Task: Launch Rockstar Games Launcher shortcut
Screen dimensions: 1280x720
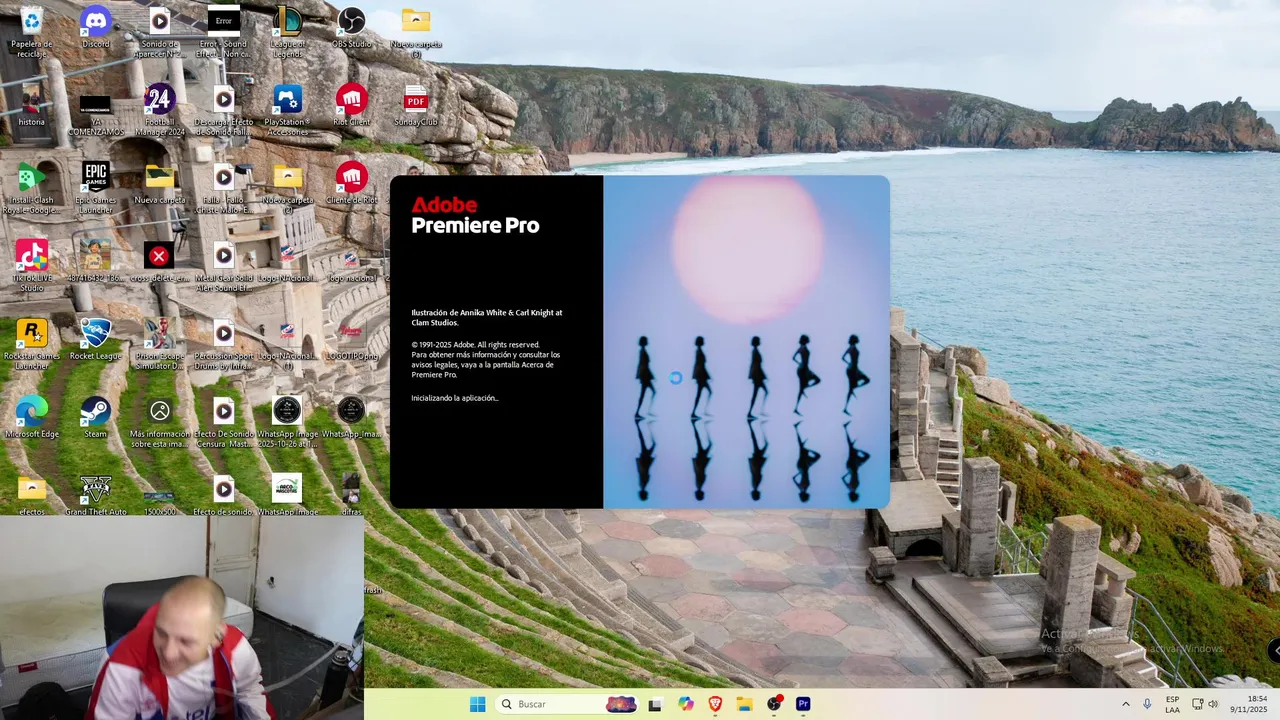Action: pyautogui.click(x=31, y=344)
